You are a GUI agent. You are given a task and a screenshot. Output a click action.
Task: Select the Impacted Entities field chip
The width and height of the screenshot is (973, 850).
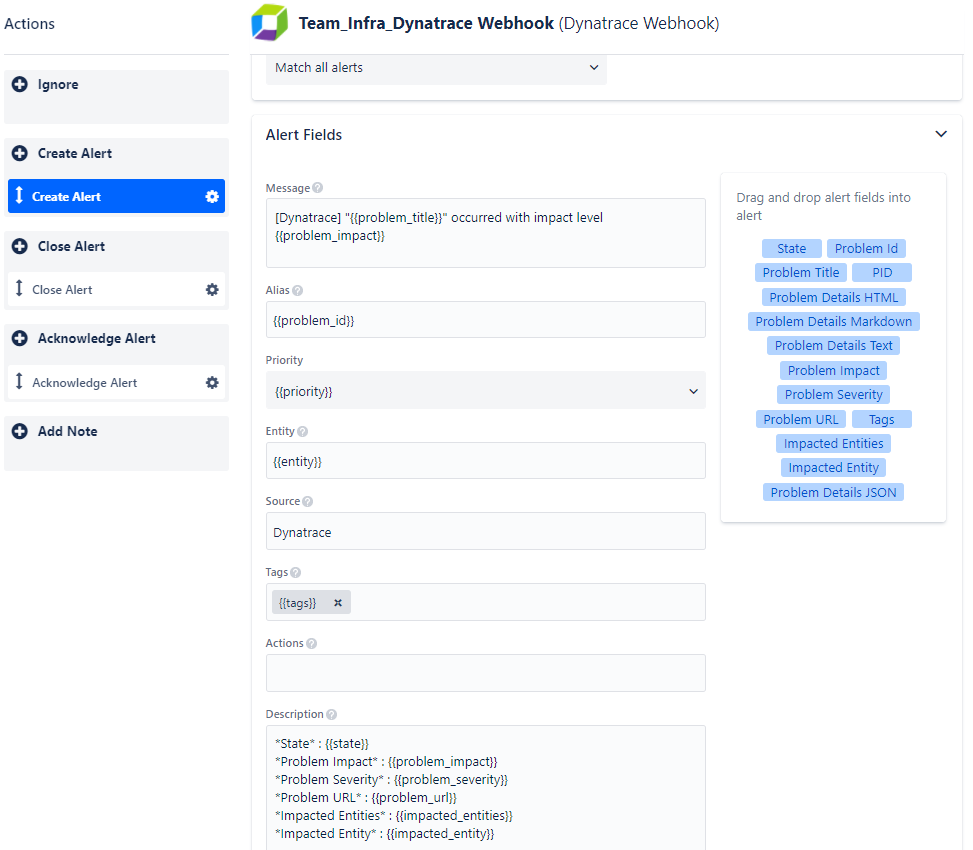(833, 444)
